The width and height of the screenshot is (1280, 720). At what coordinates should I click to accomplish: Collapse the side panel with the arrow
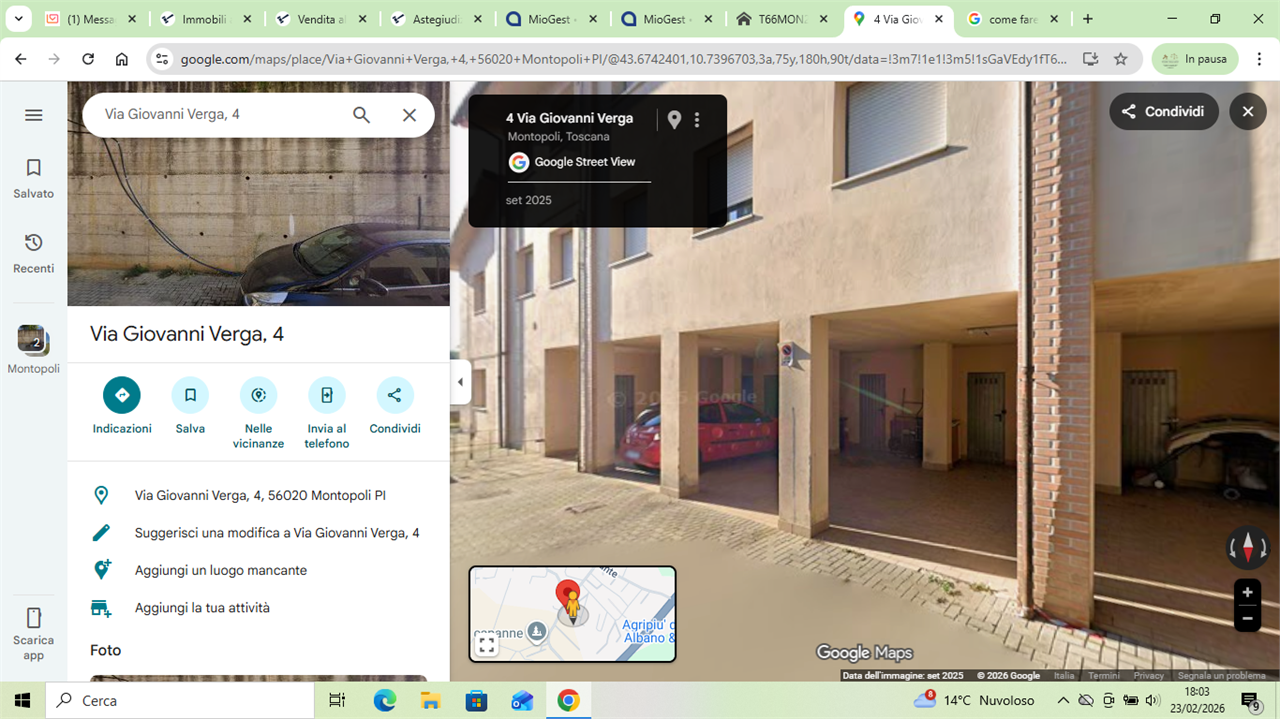[x=460, y=382]
